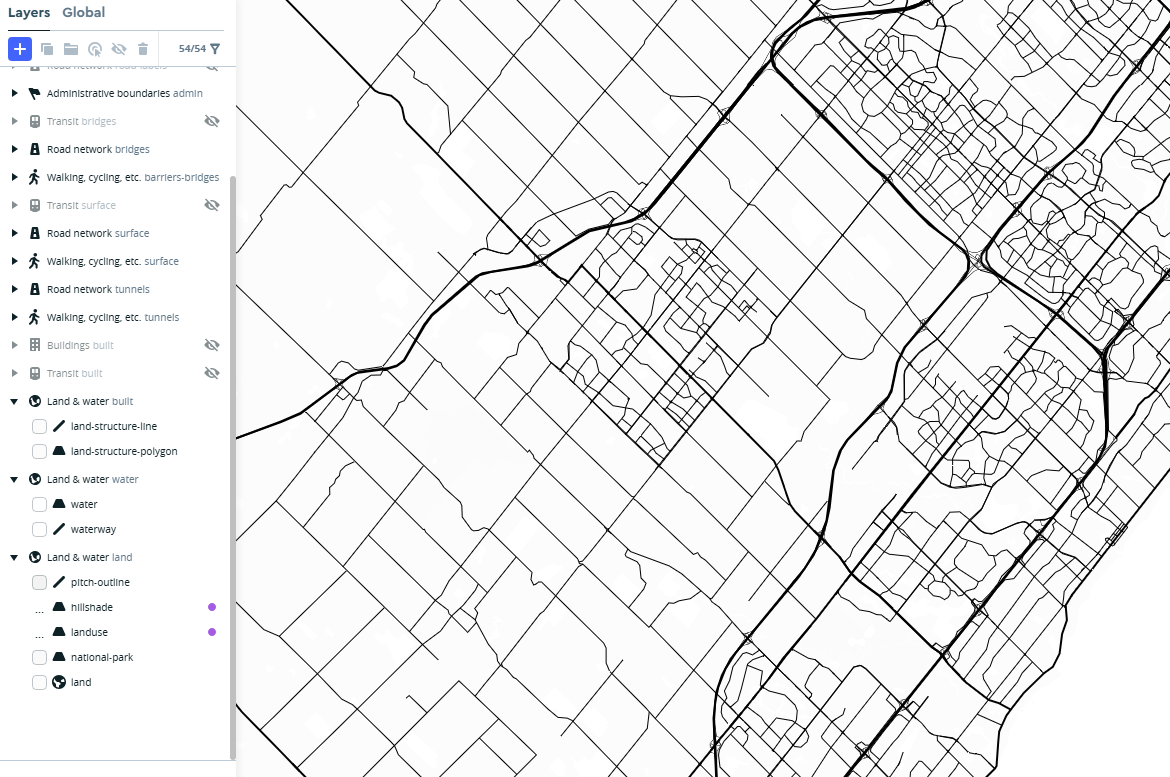This screenshot has width=1170, height=777.
Task: Add a new layer with the plus icon
Action: pyautogui.click(x=19, y=48)
